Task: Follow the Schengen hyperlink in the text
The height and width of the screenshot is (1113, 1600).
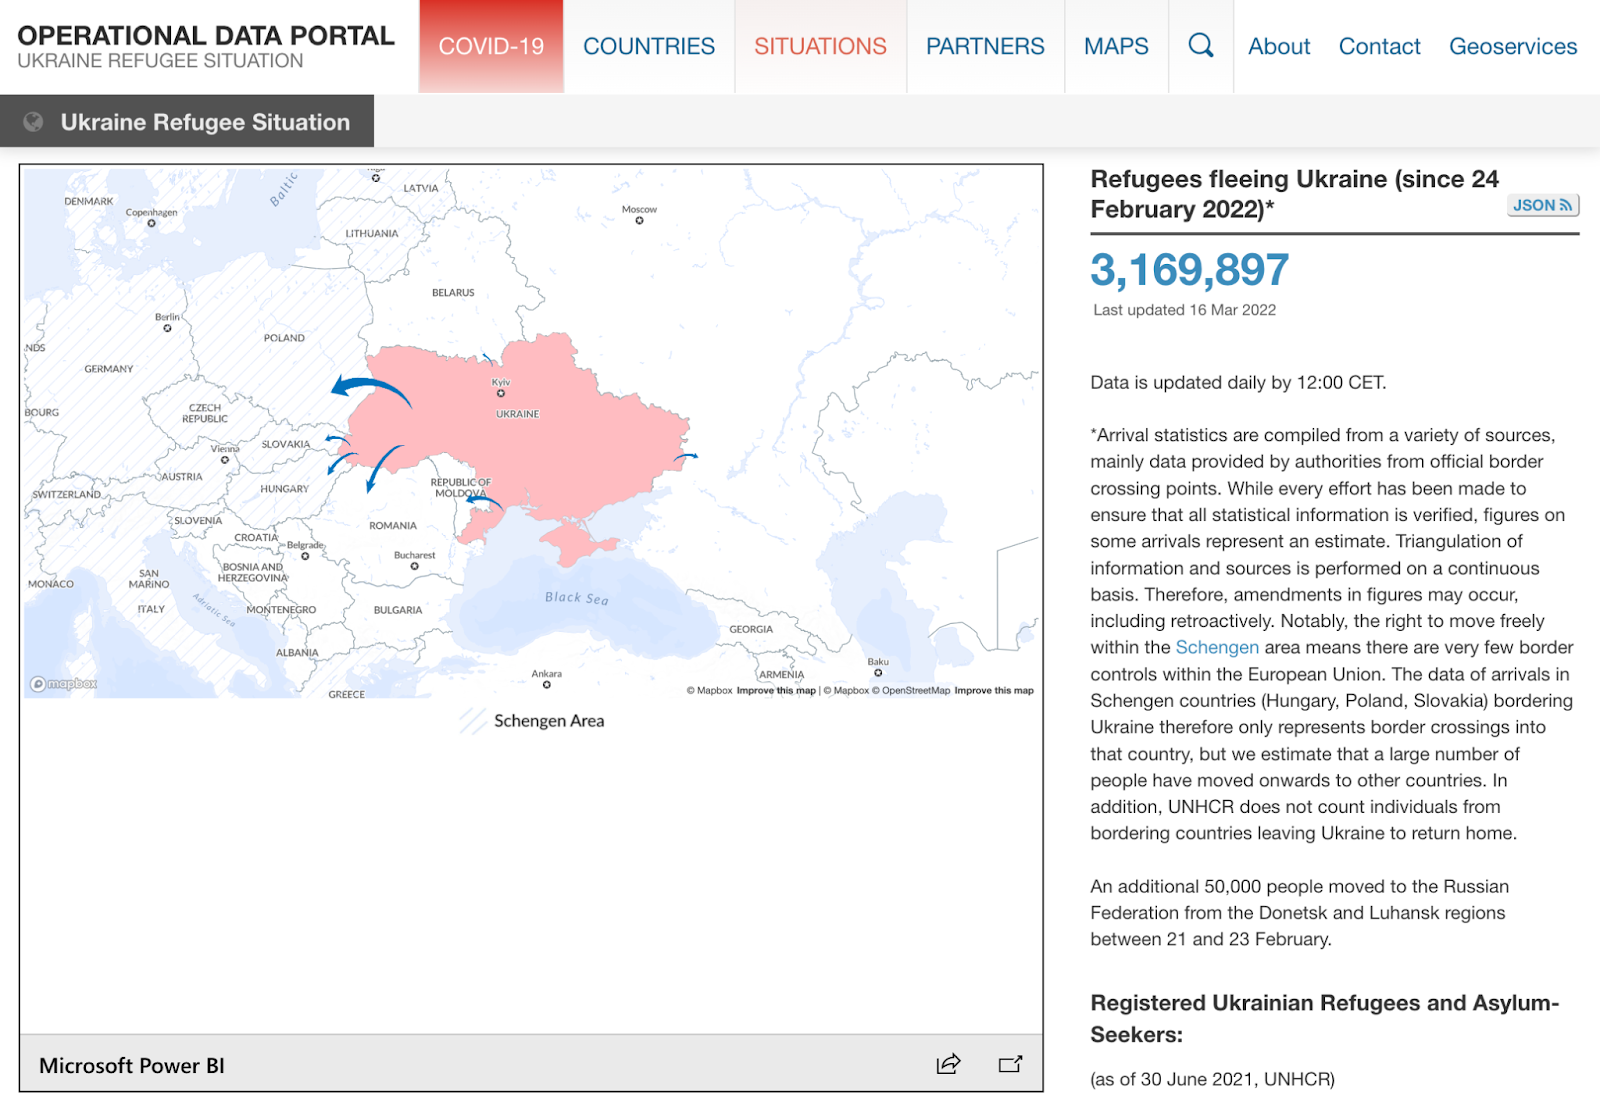Action: click(x=1217, y=647)
